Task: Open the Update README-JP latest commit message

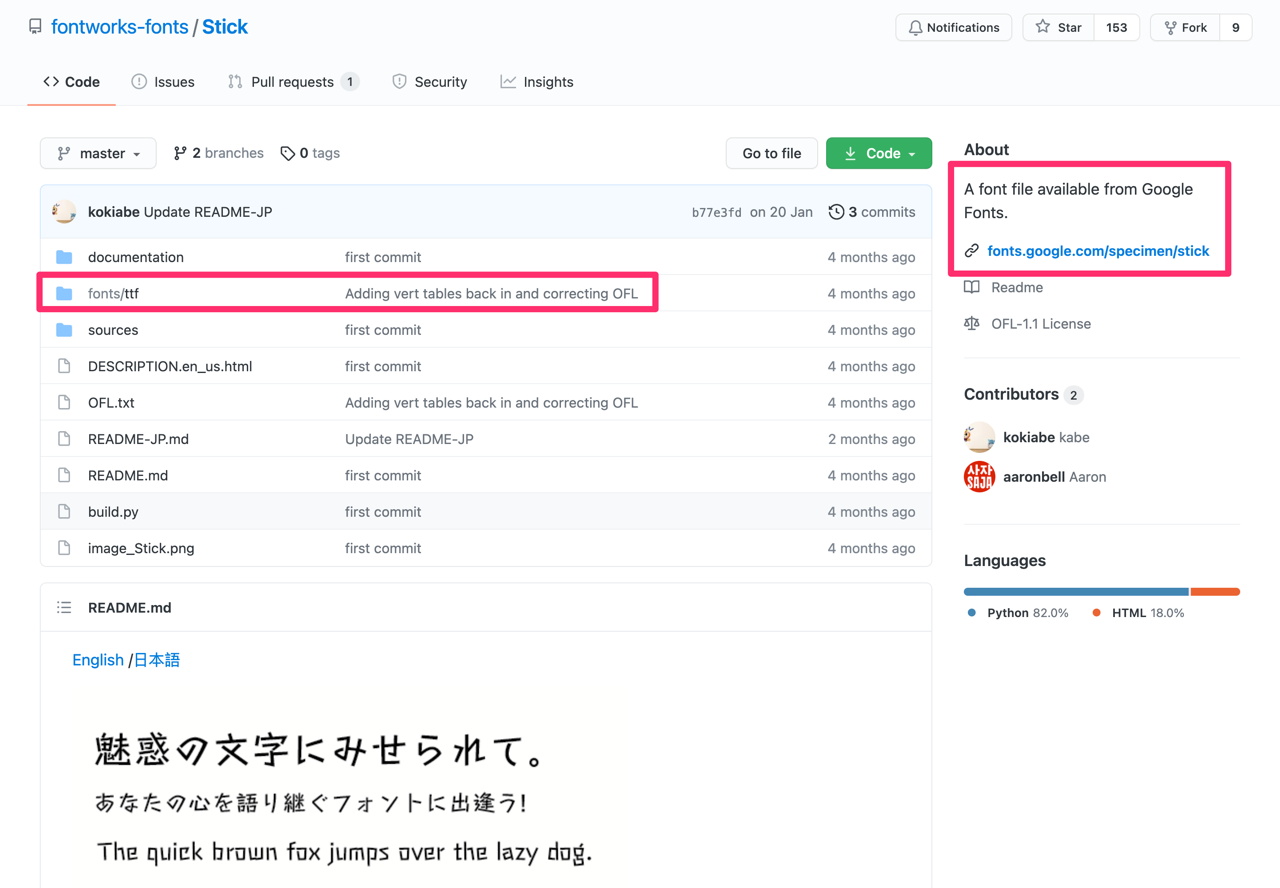Action: tap(208, 212)
